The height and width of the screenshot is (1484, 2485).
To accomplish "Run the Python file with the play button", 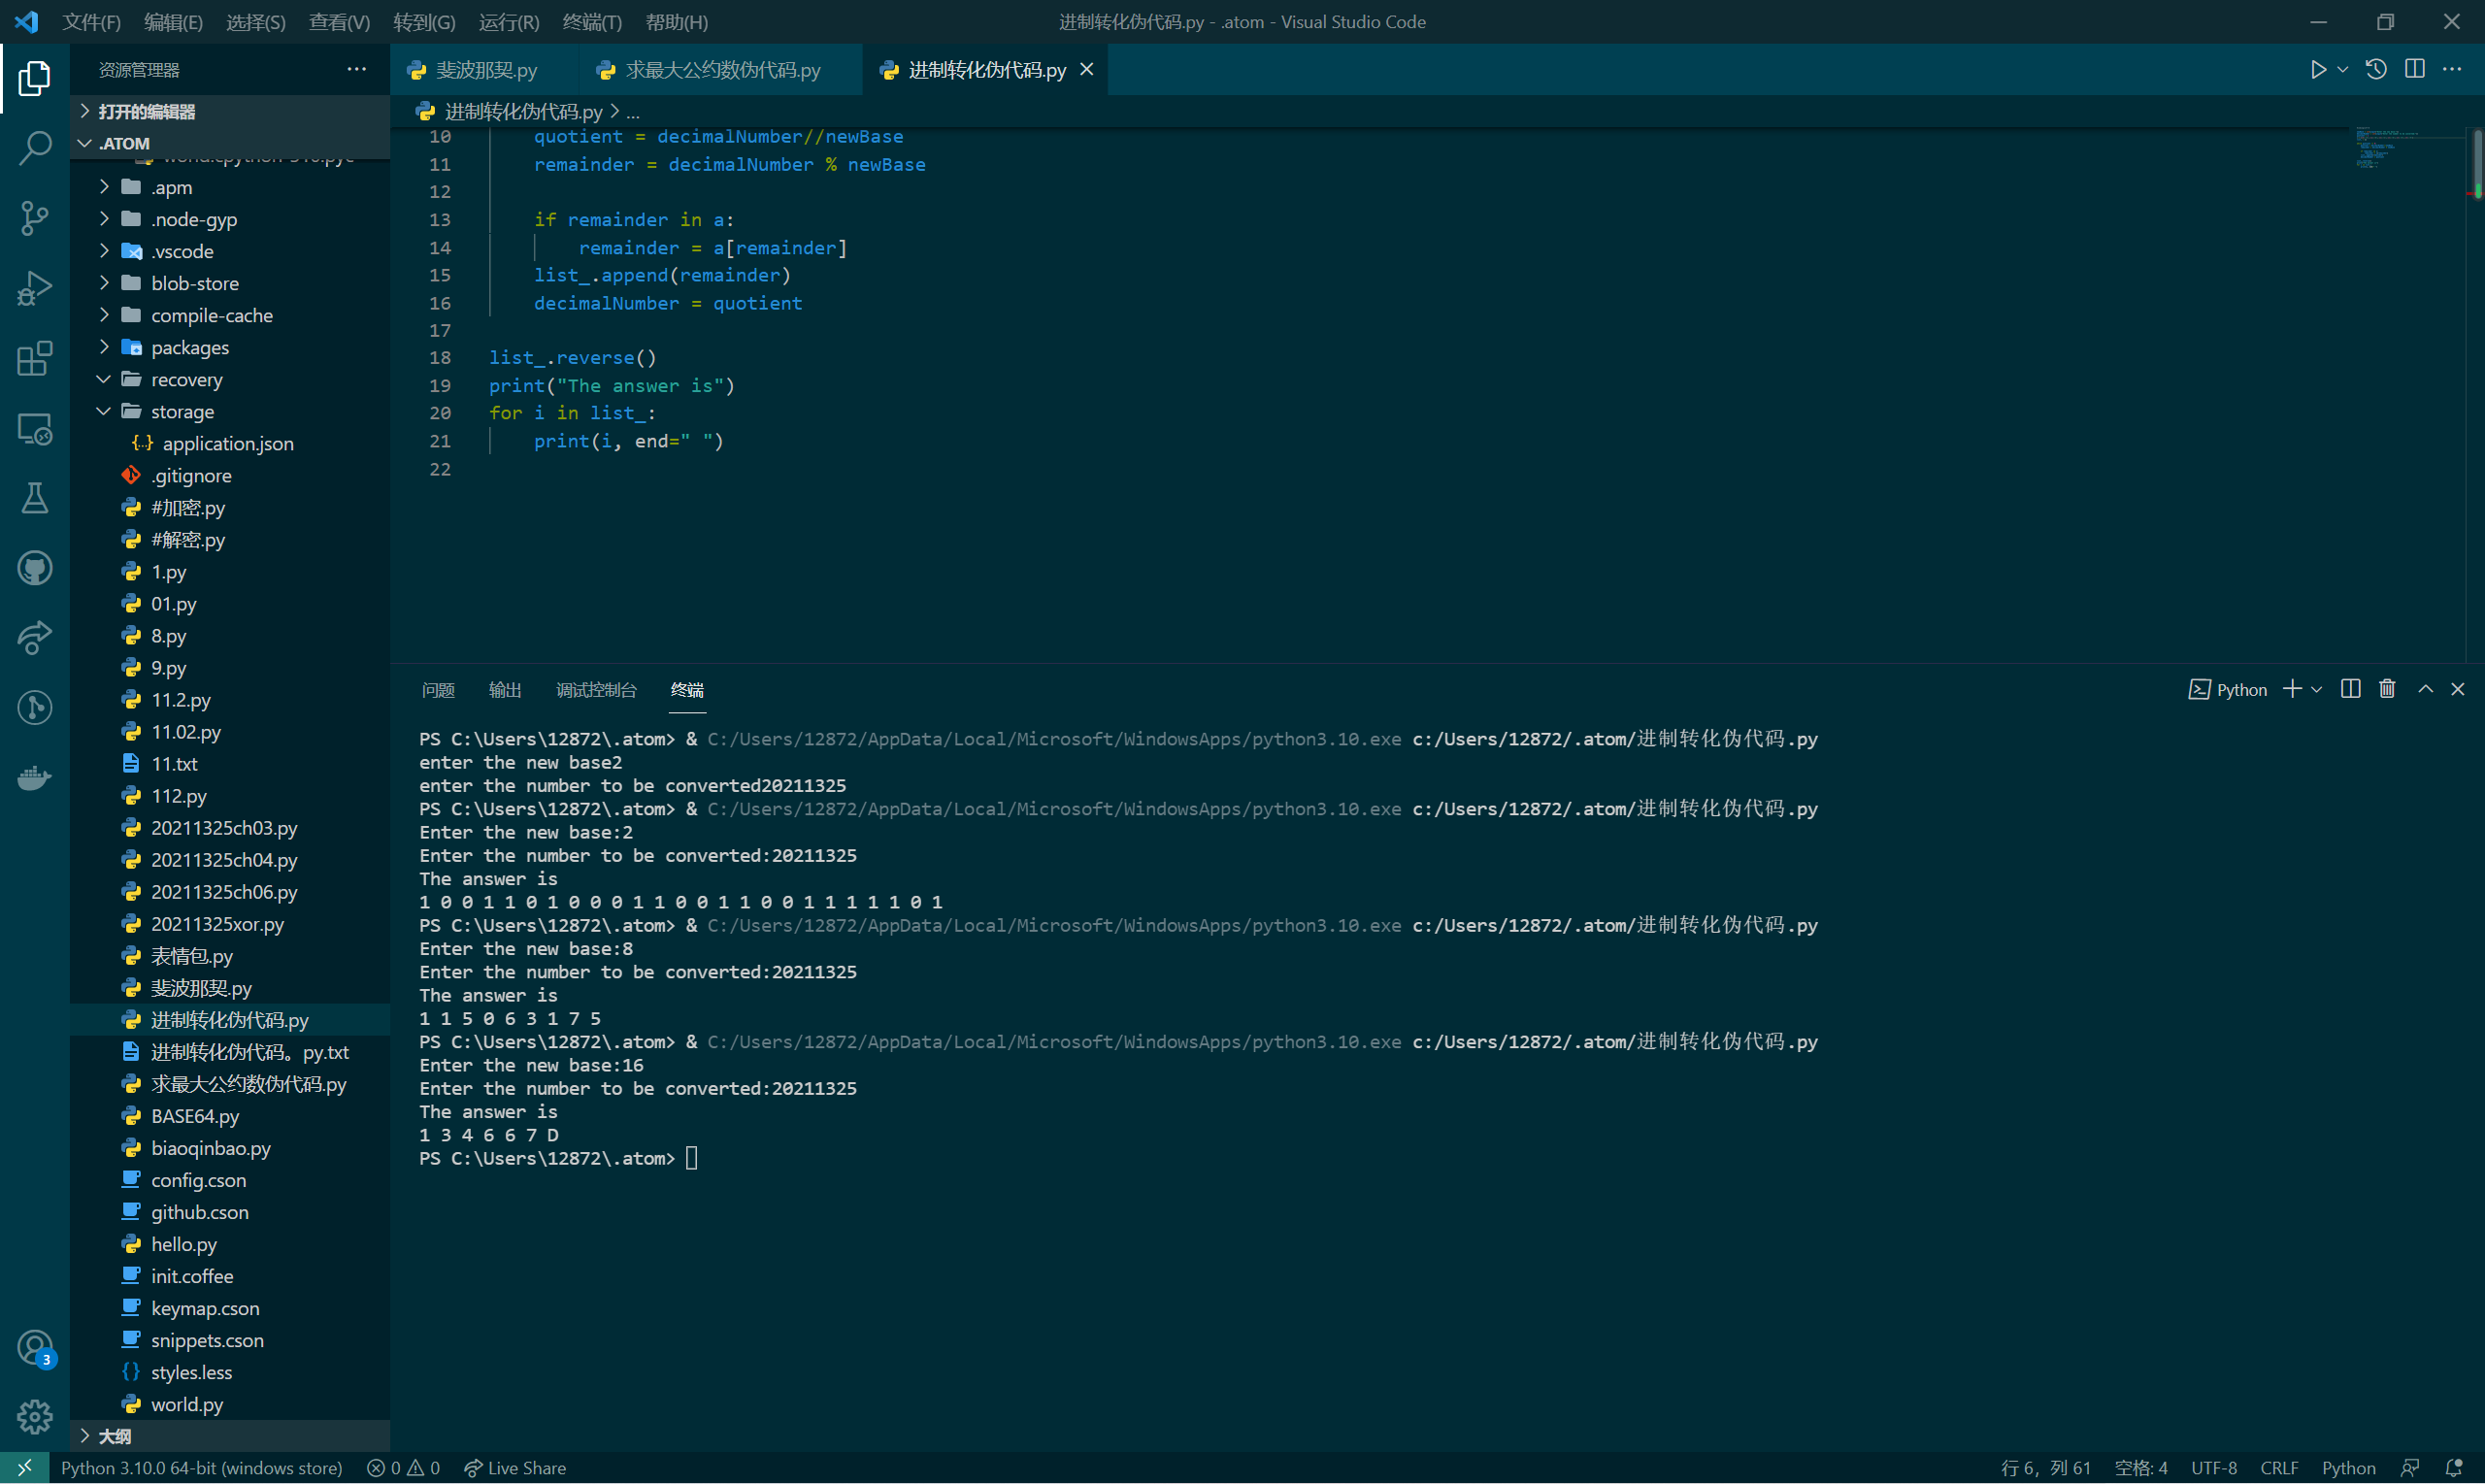I will [x=2317, y=69].
